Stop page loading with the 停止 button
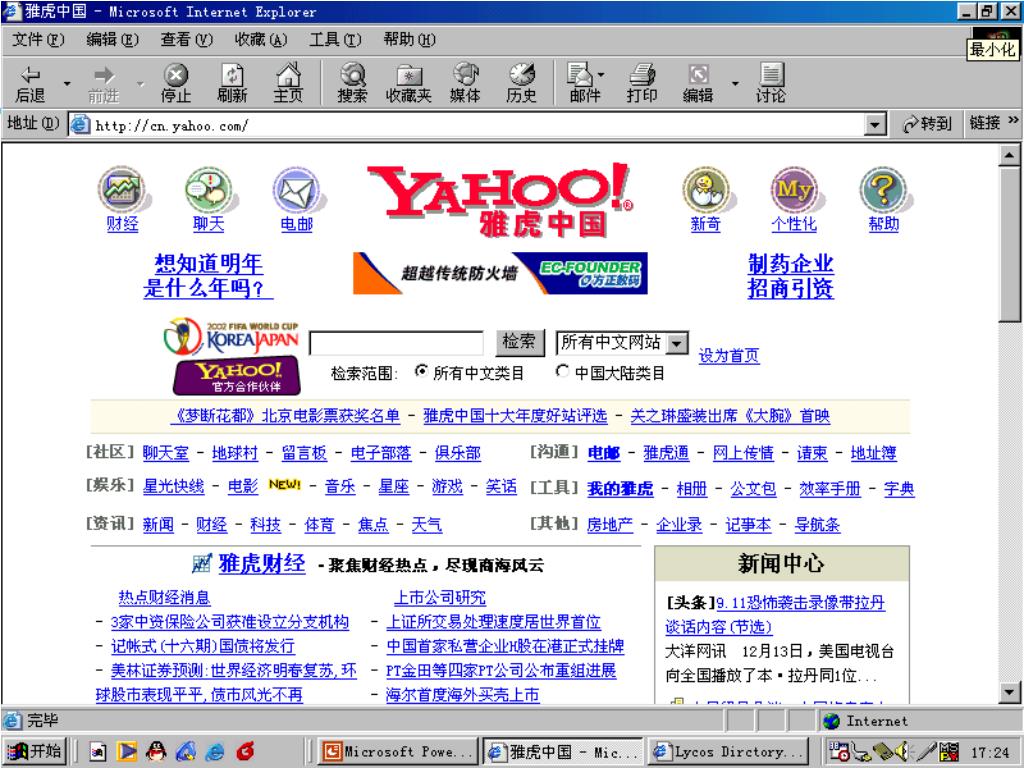The width and height of the screenshot is (1024, 768). [176, 83]
